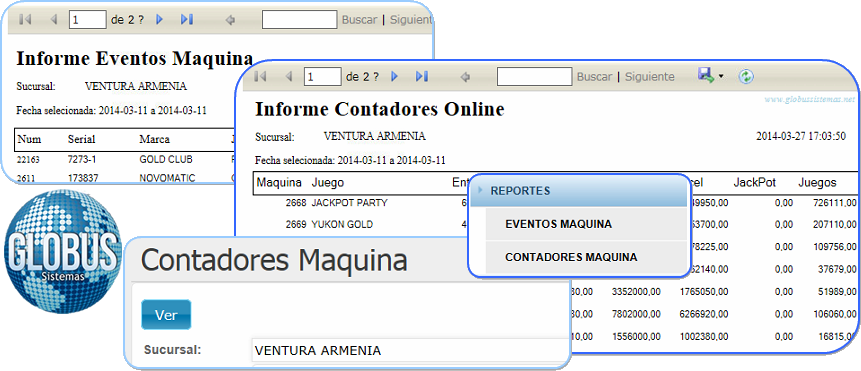The width and height of the screenshot is (861, 371).
Task: Click the export save disk icon
Action: 706,76
